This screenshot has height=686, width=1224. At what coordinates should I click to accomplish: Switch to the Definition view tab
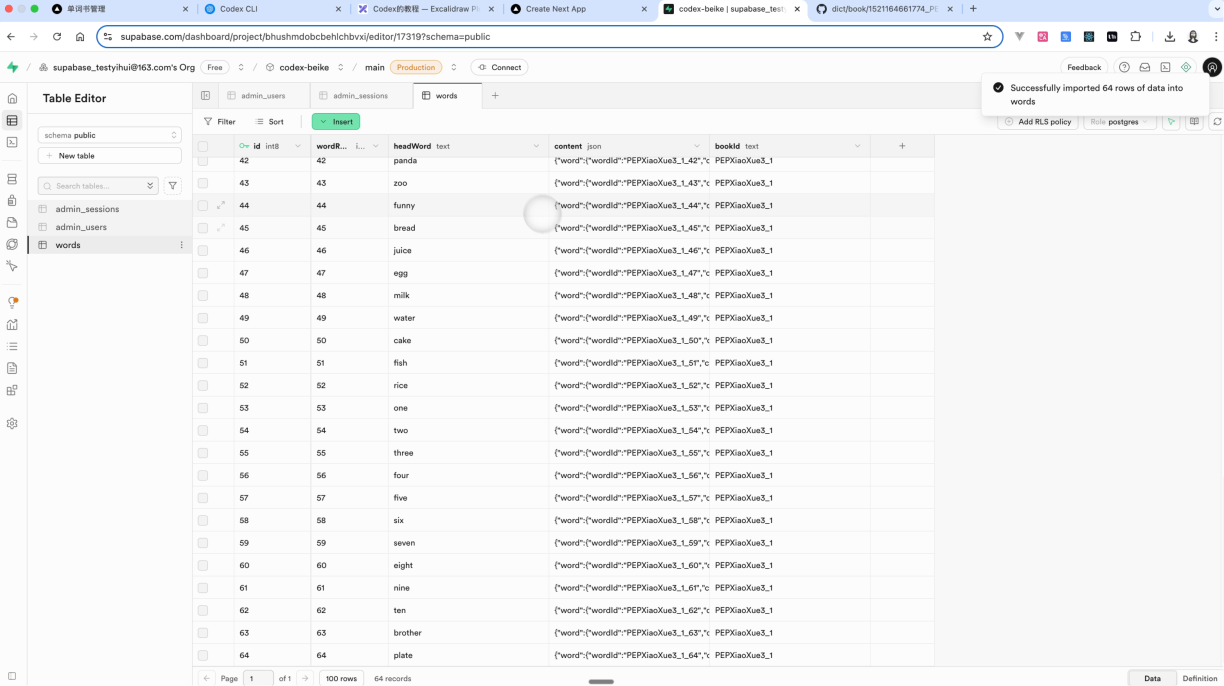(x=1199, y=678)
